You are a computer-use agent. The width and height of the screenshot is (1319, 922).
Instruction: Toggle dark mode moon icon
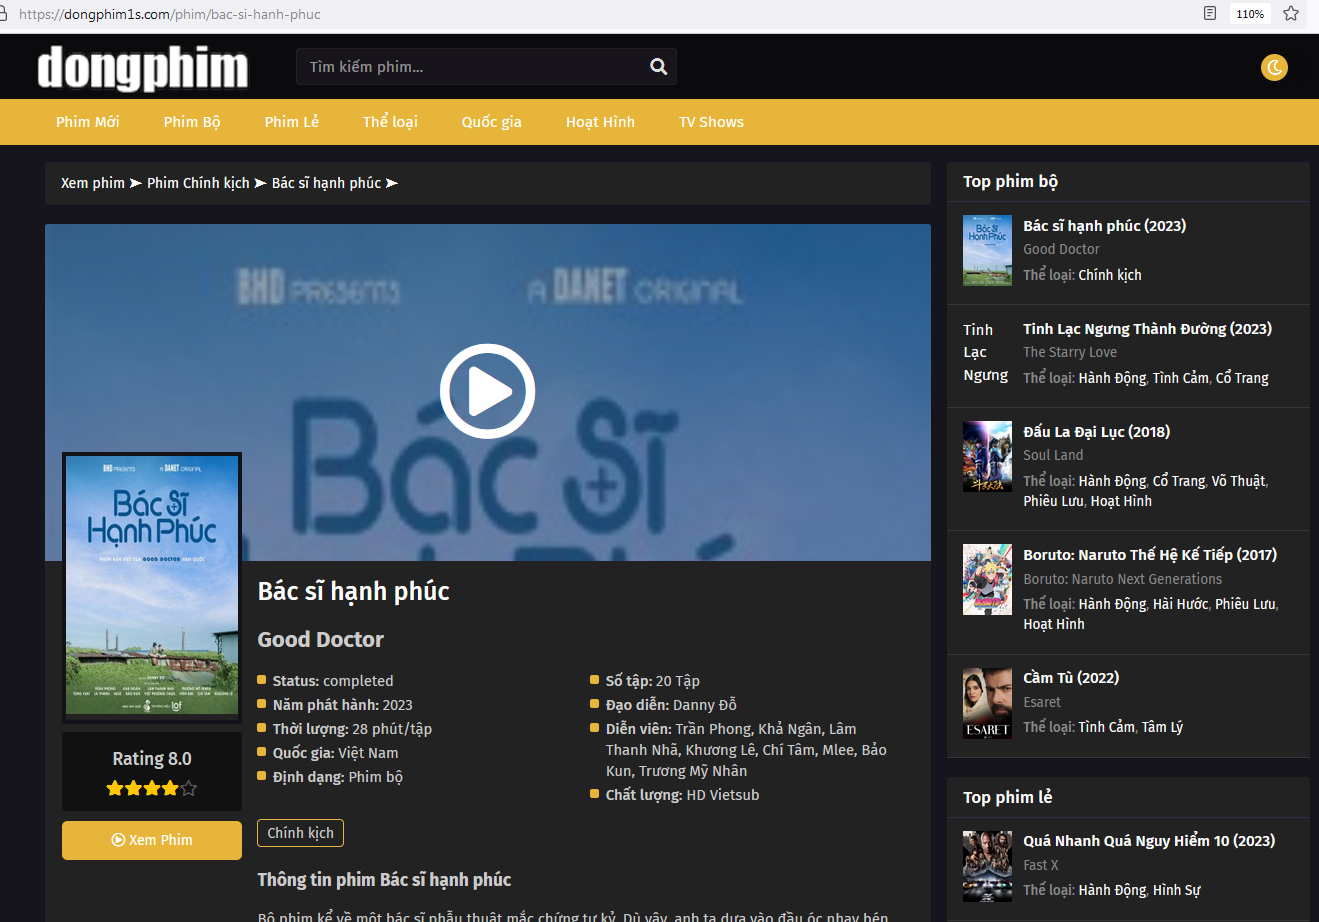(1274, 68)
